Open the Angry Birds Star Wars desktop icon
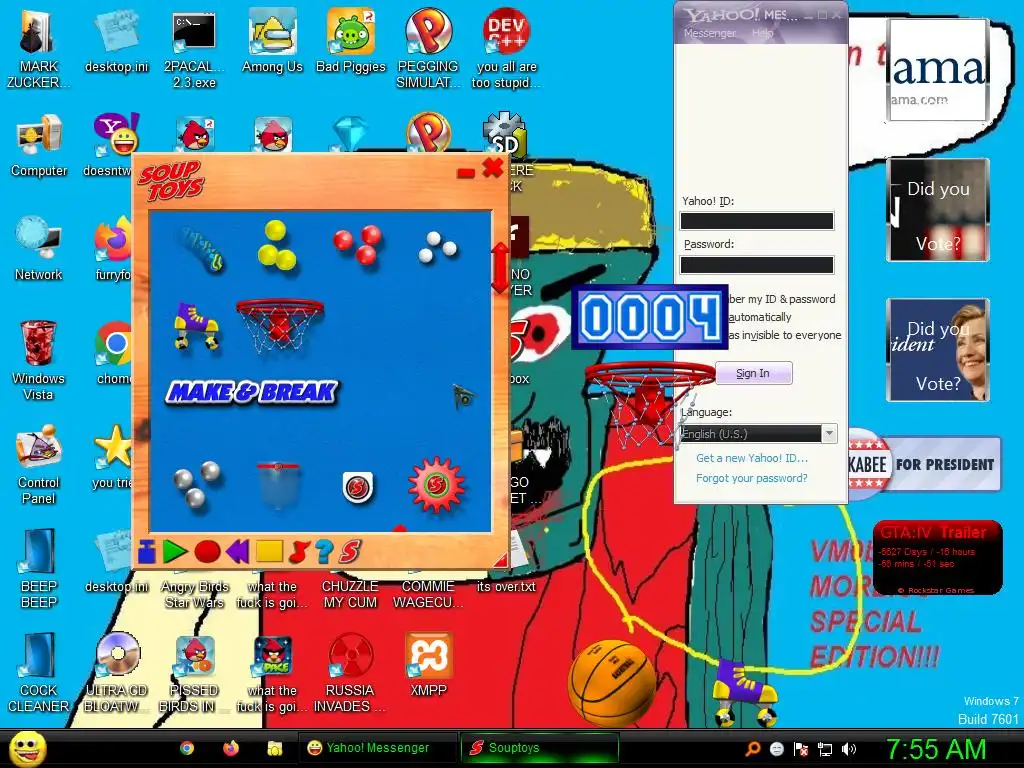The width and height of the screenshot is (1024, 768). tap(194, 594)
